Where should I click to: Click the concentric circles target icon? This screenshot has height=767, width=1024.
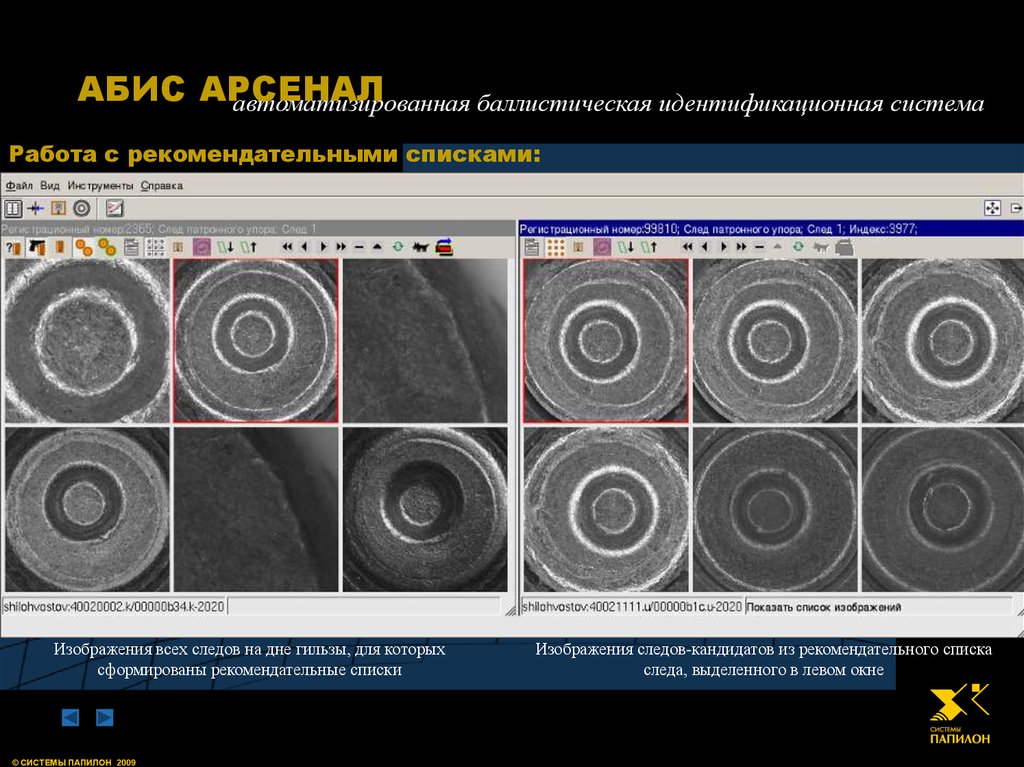click(81, 208)
